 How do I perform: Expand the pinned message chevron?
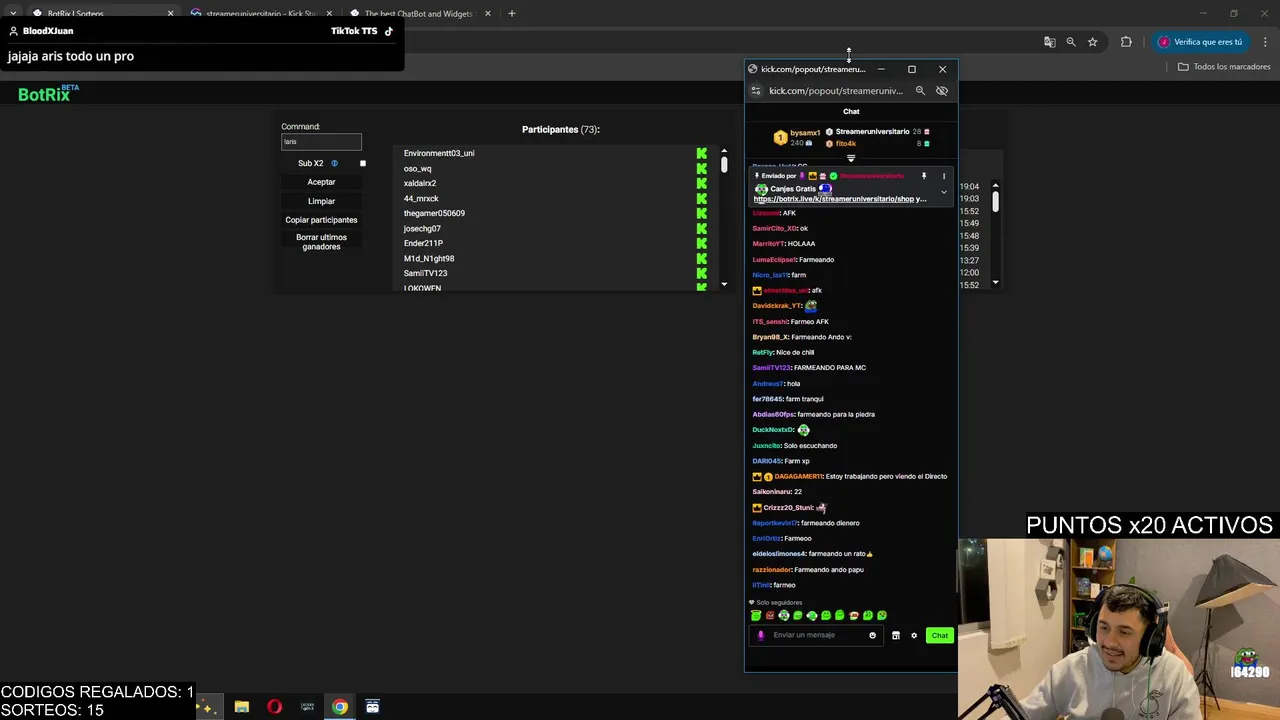(943, 192)
